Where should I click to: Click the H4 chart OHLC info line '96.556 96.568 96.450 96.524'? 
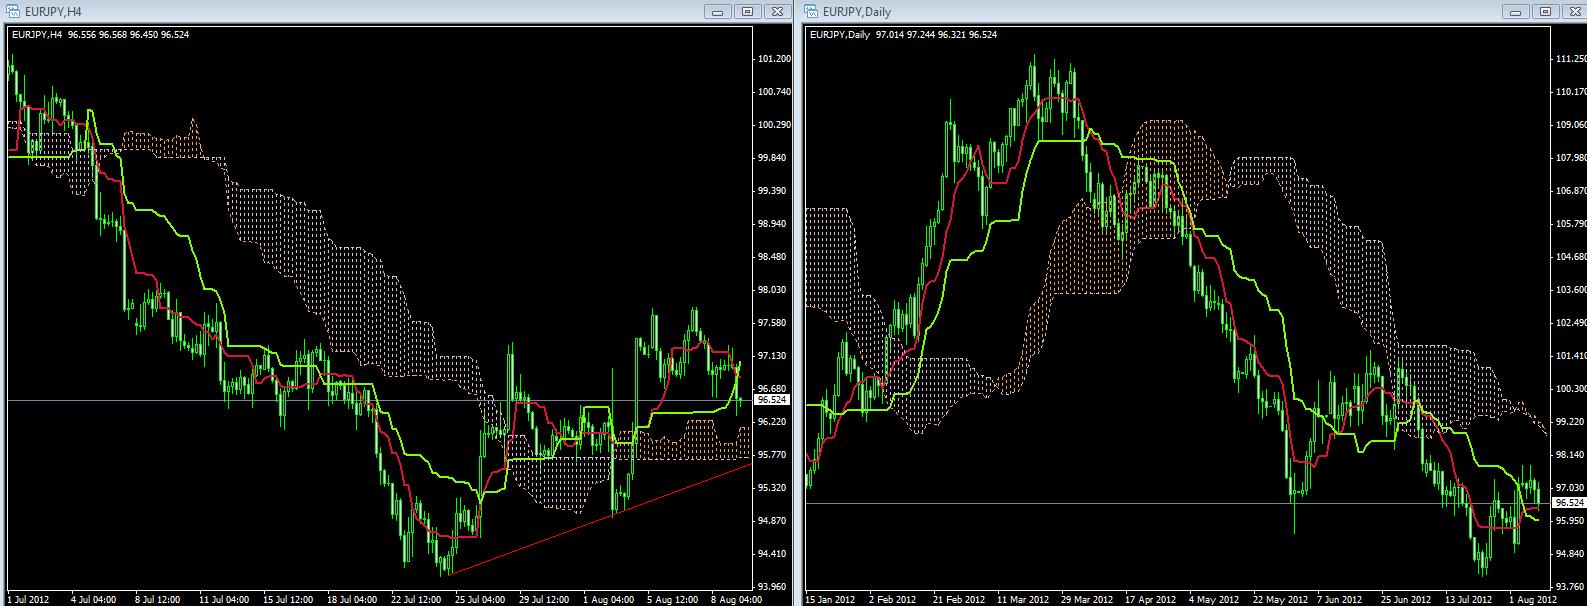pos(129,34)
